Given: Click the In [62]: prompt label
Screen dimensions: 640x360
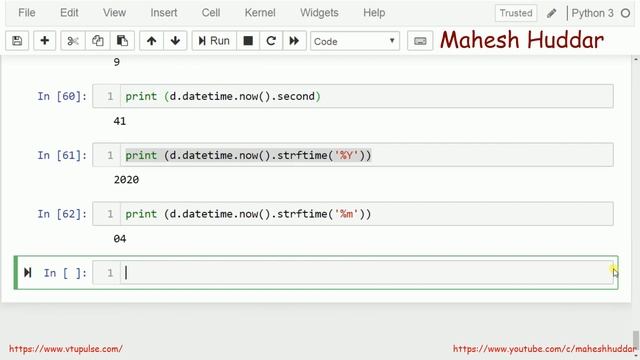Looking at the screenshot, I should coord(62,214).
